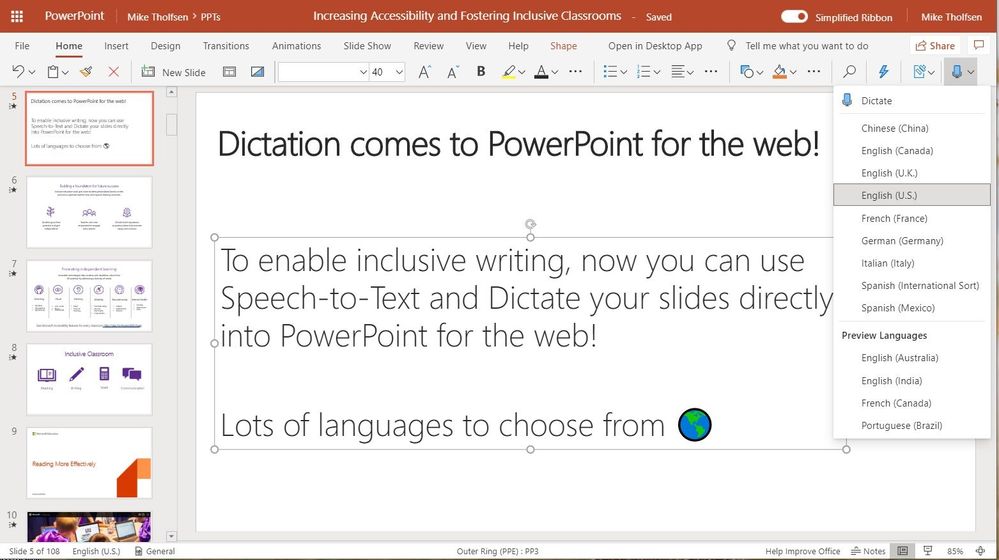Start Slide Show from status bar icon
Image resolution: width=999 pixels, height=560 pixels.
928,551
